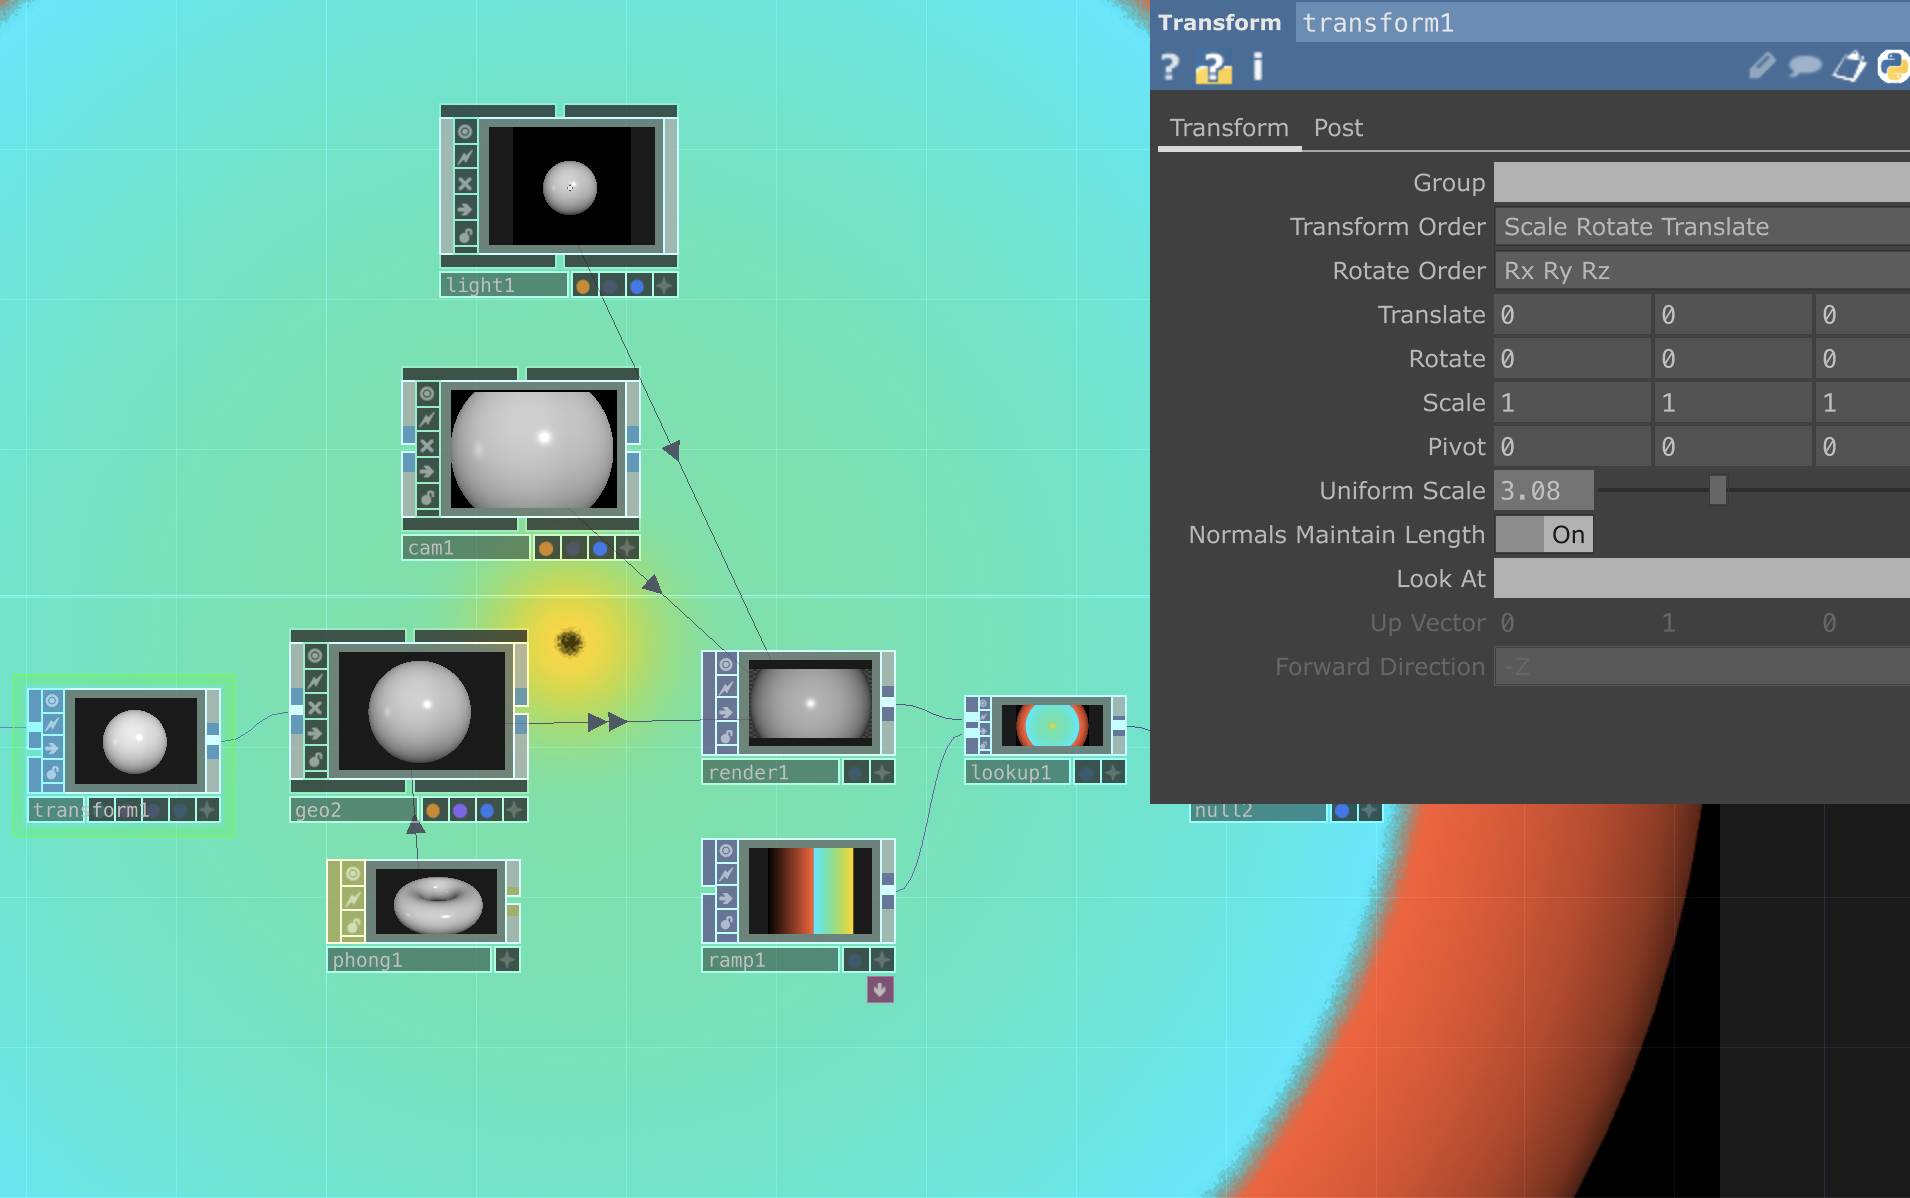Open the Transform Order dropdown

[1700, 227]
